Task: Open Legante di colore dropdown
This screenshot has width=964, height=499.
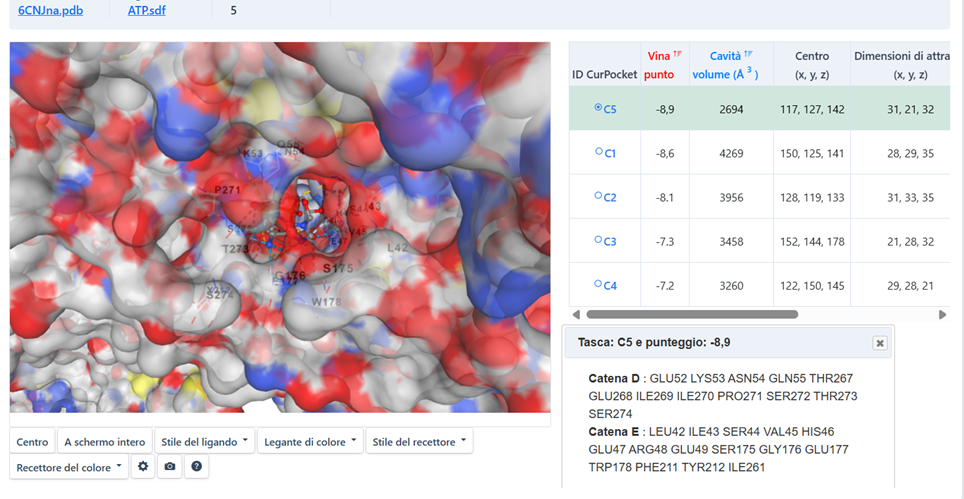Action: pos(310,441)
